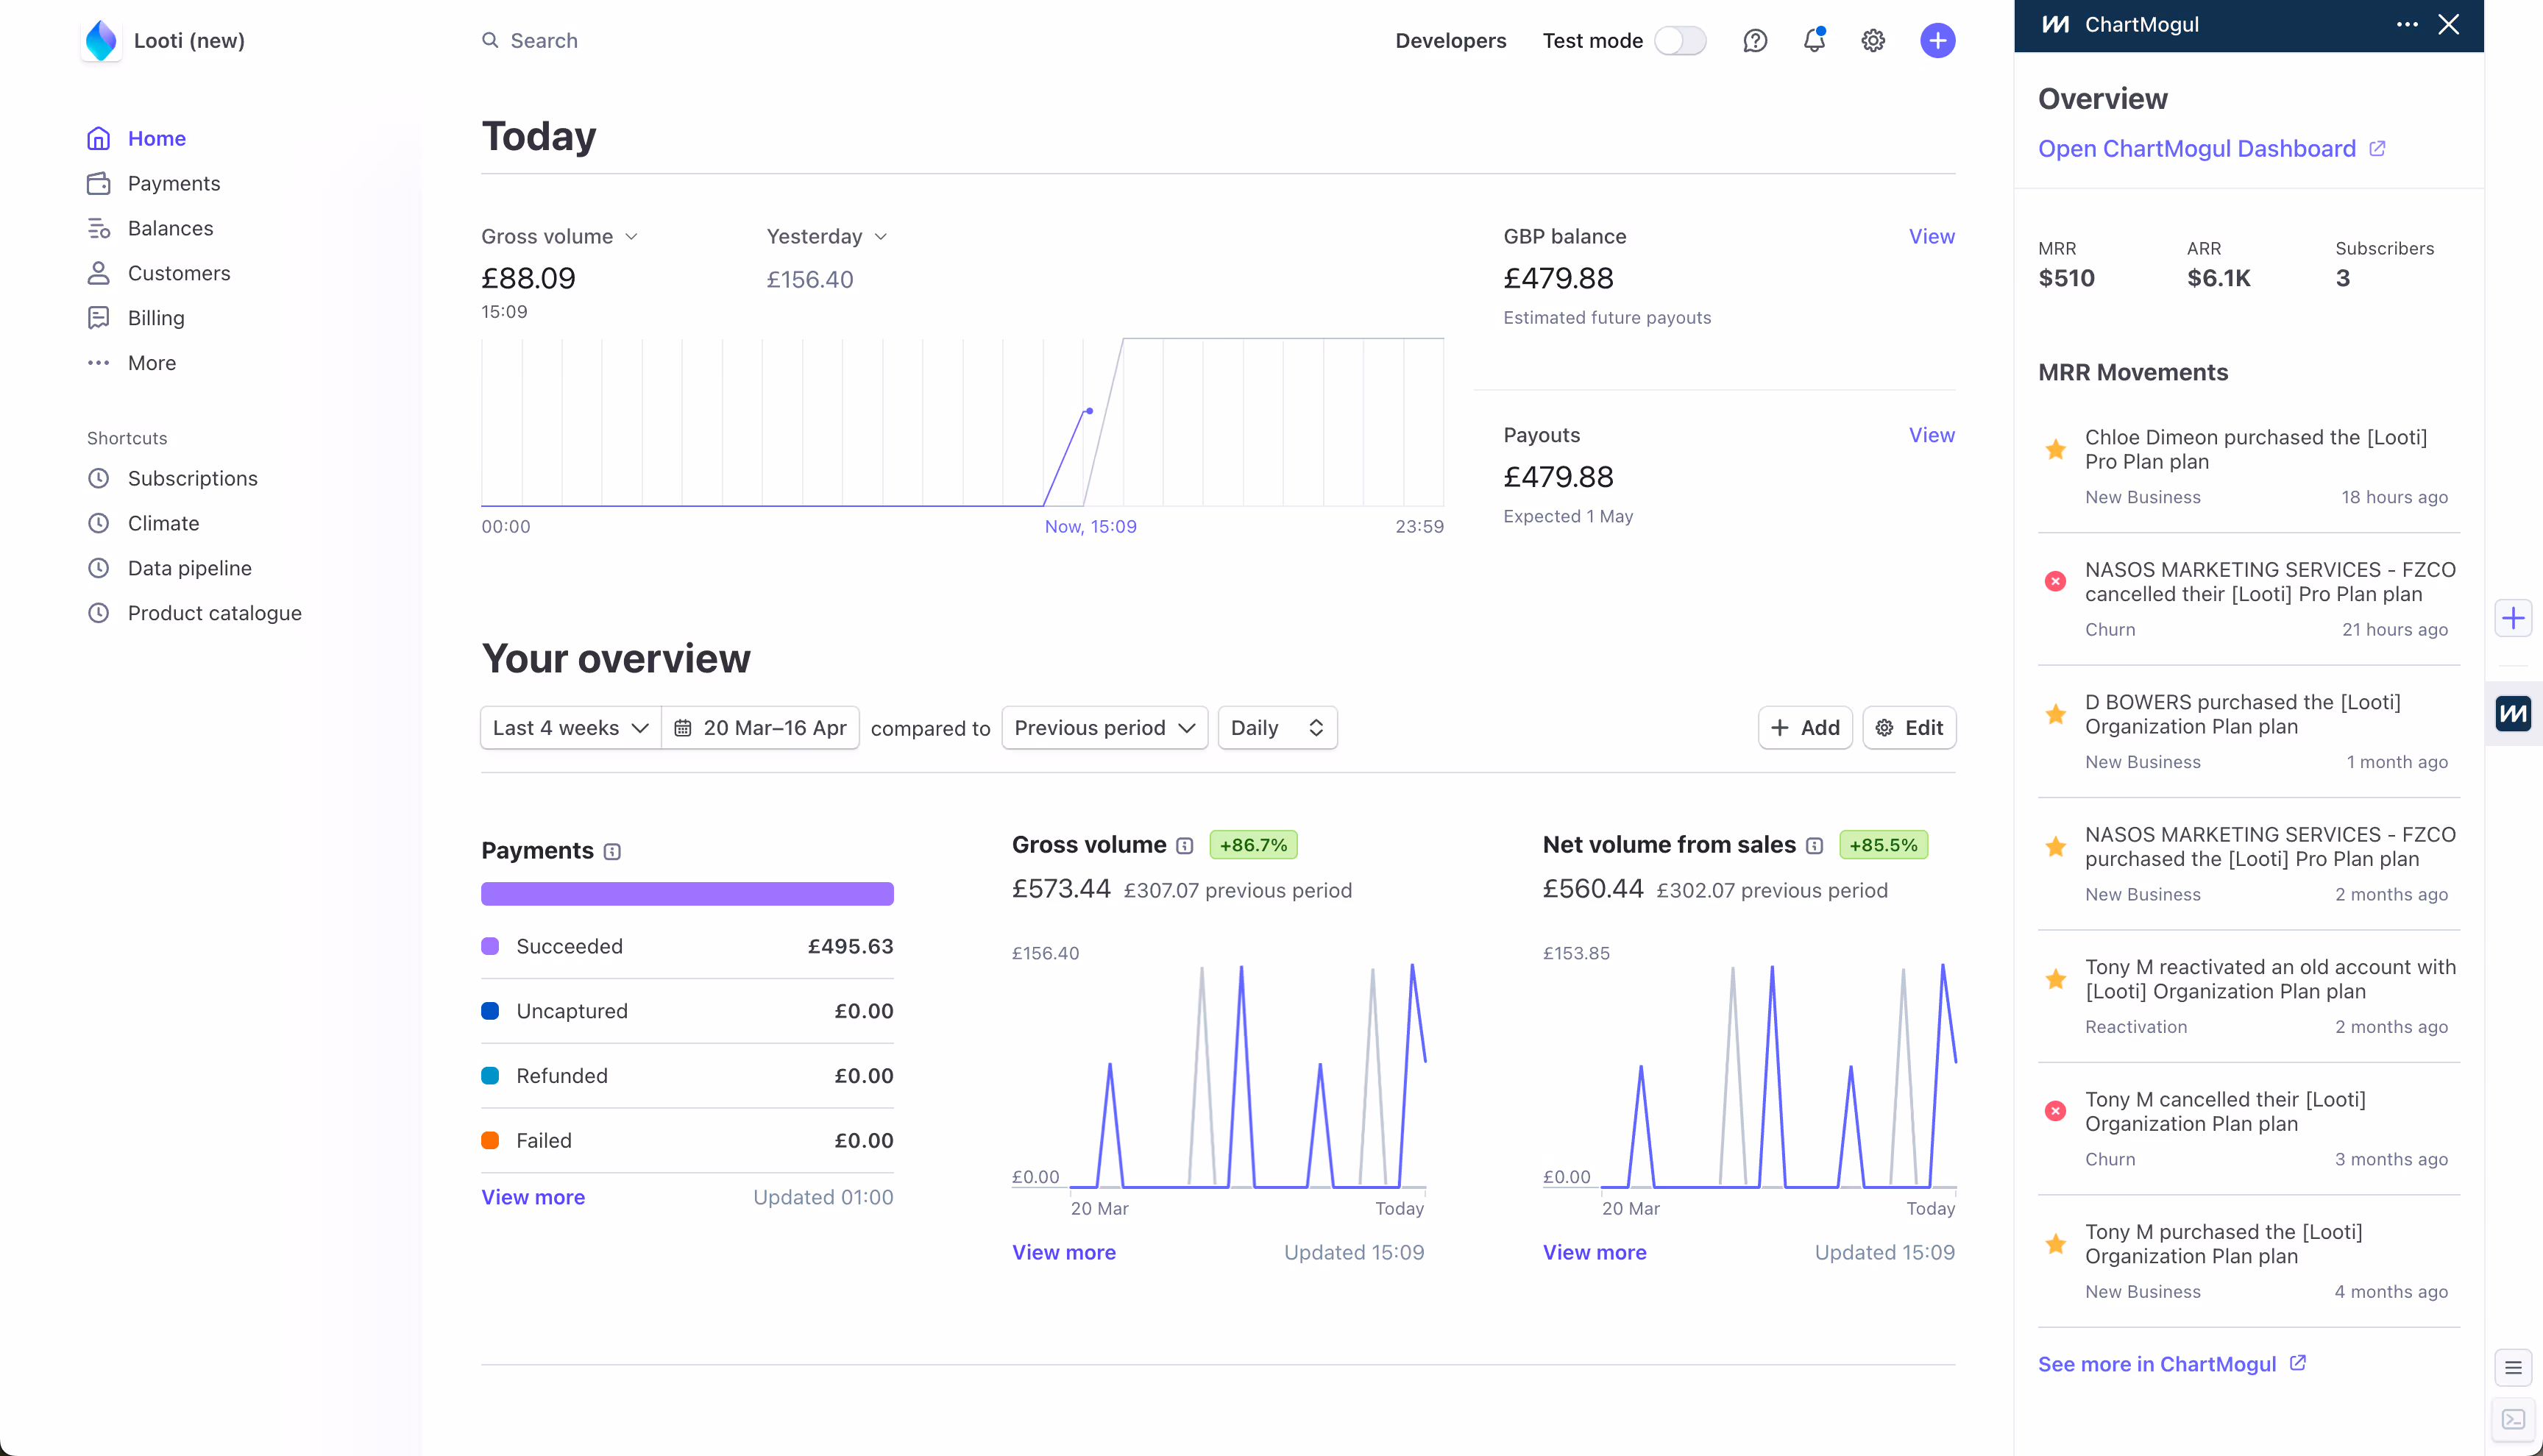Open Customers in sidebar navigation

pos(178,273)
